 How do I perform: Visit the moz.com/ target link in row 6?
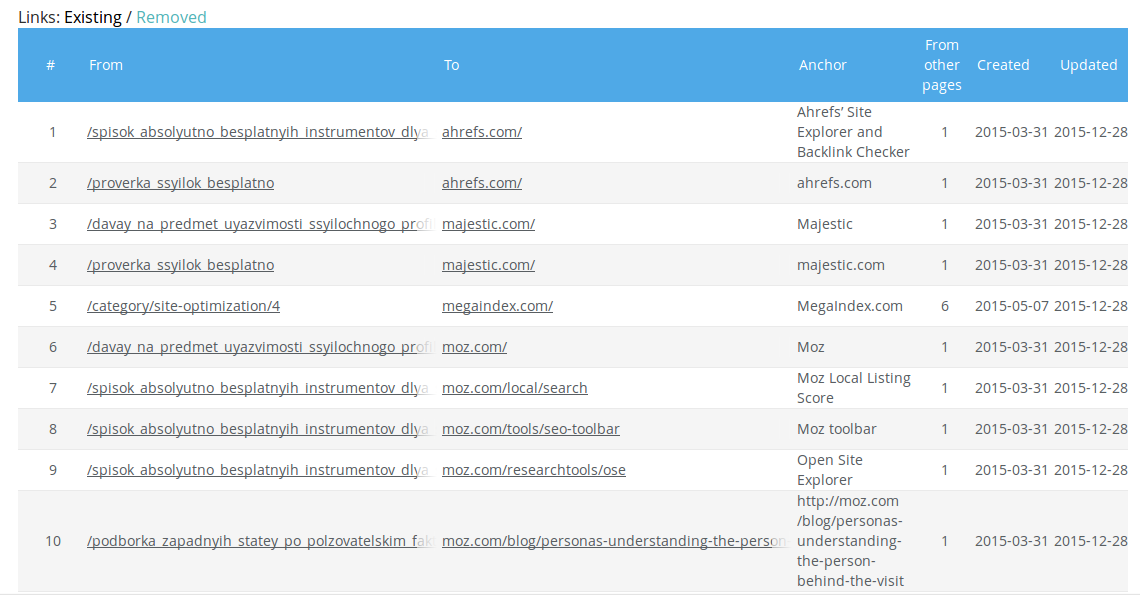(475, 347)
